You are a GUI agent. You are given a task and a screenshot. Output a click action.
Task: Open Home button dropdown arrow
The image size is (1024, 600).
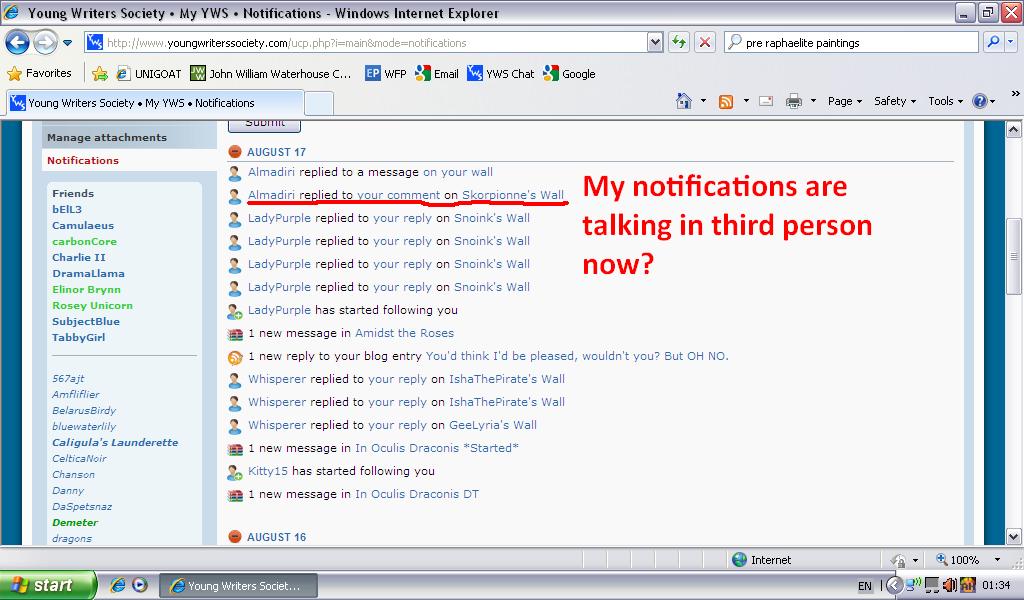pos(703,101)
